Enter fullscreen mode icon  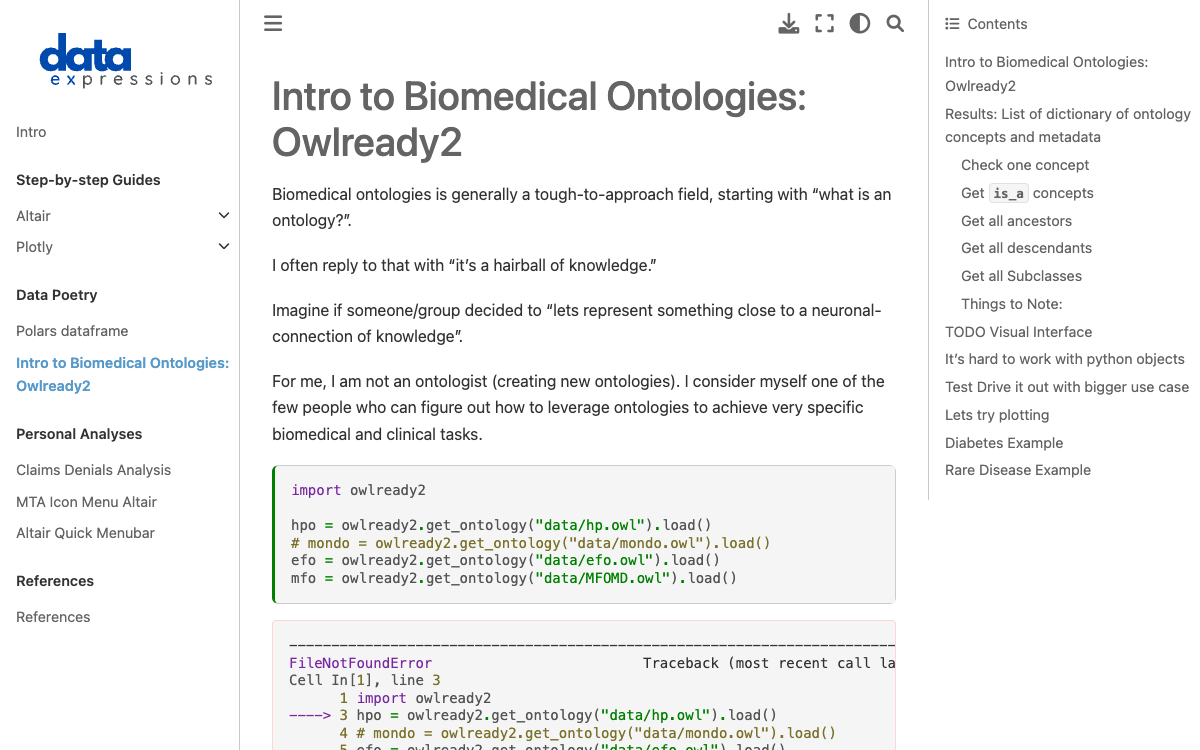tap(824, 24)
